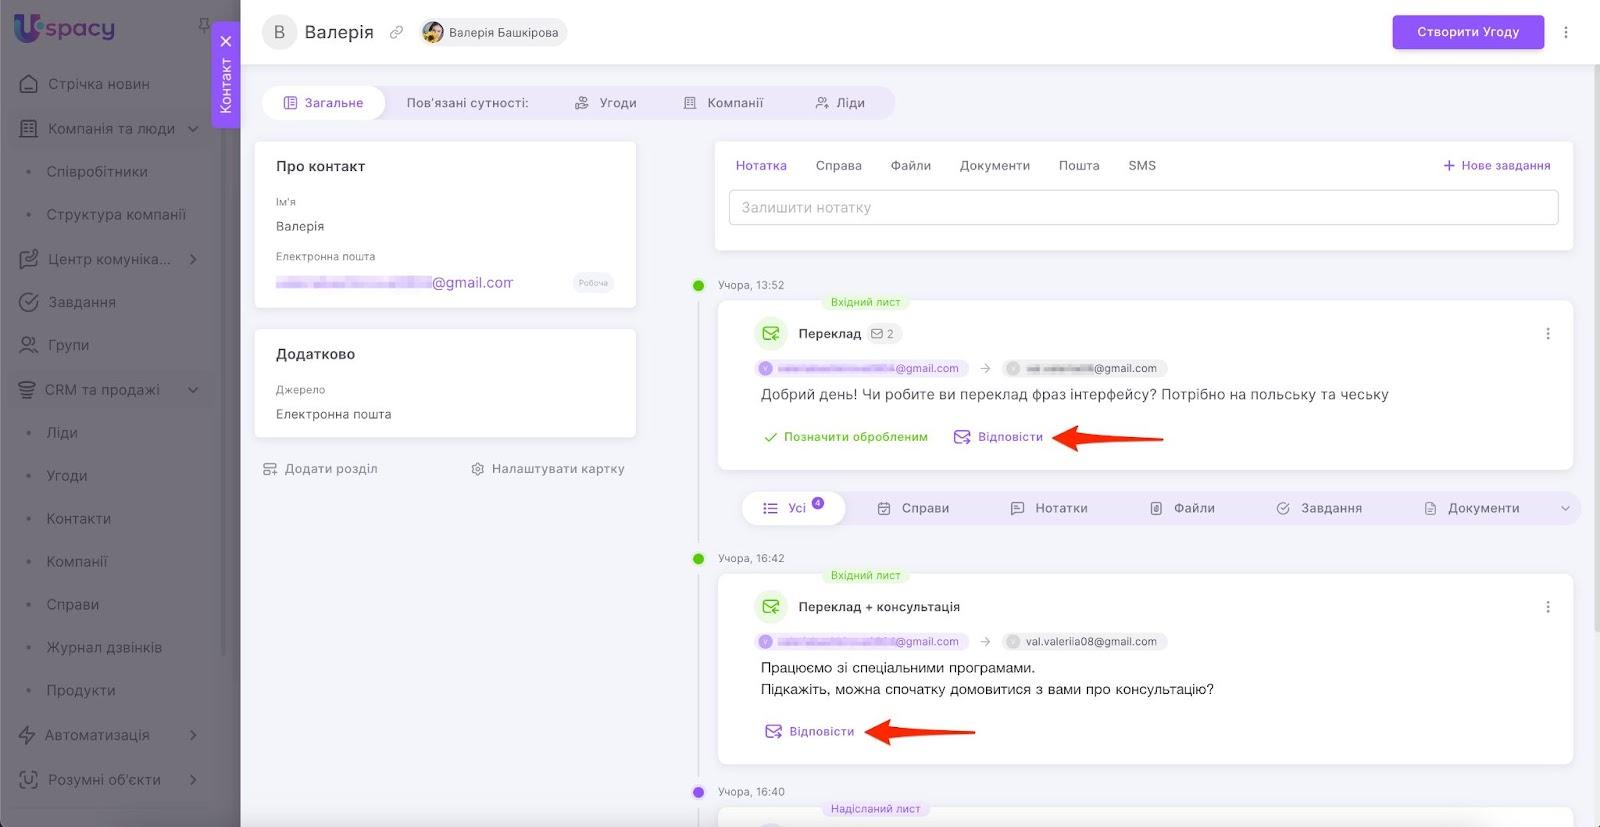Close the Контакт side panel

226,41
